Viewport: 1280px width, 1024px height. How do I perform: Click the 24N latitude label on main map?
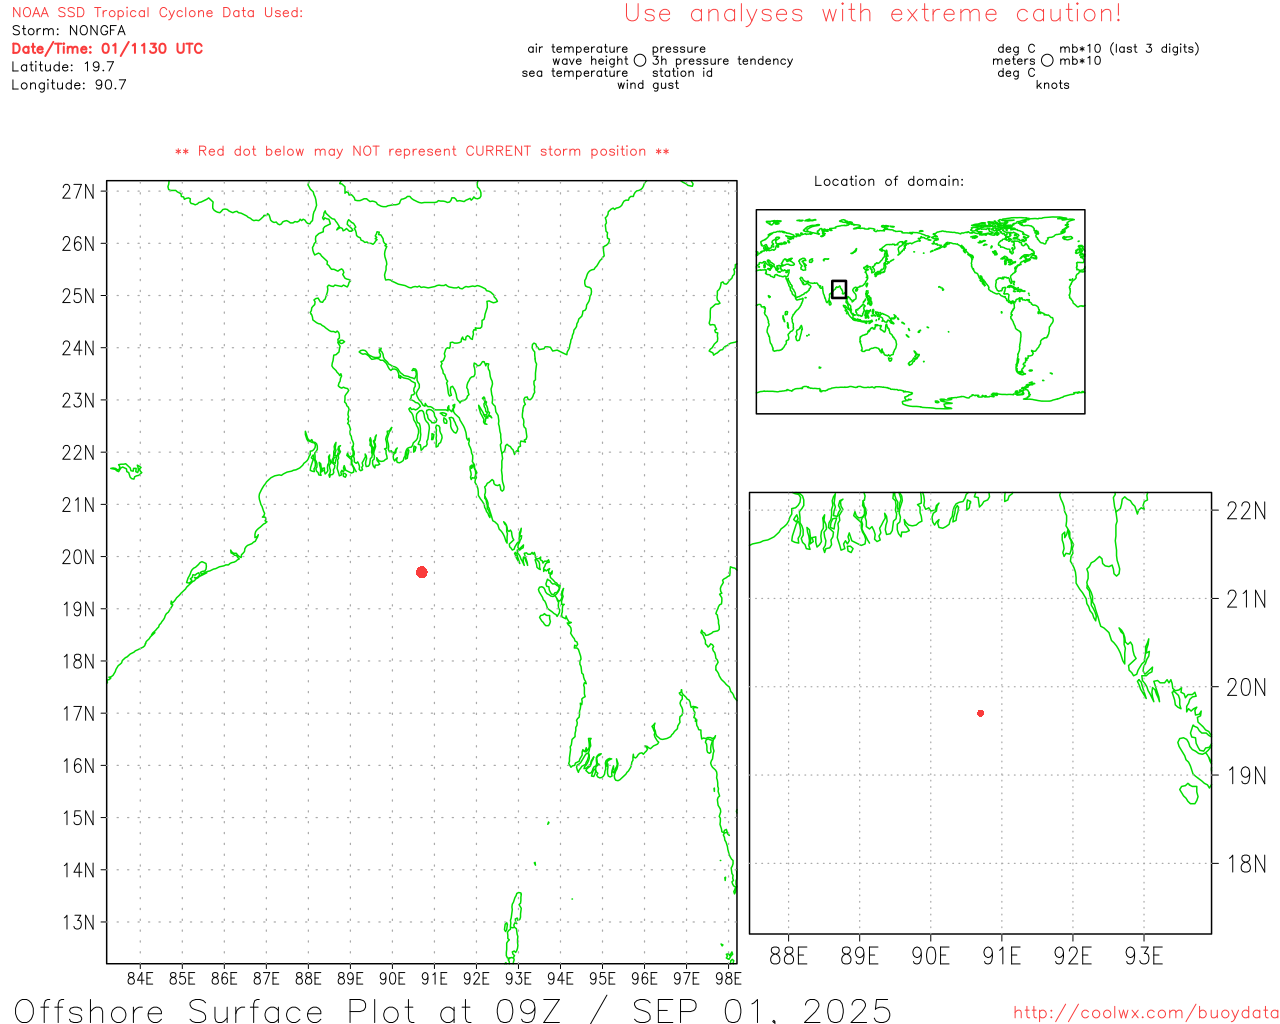click(78, 348)
